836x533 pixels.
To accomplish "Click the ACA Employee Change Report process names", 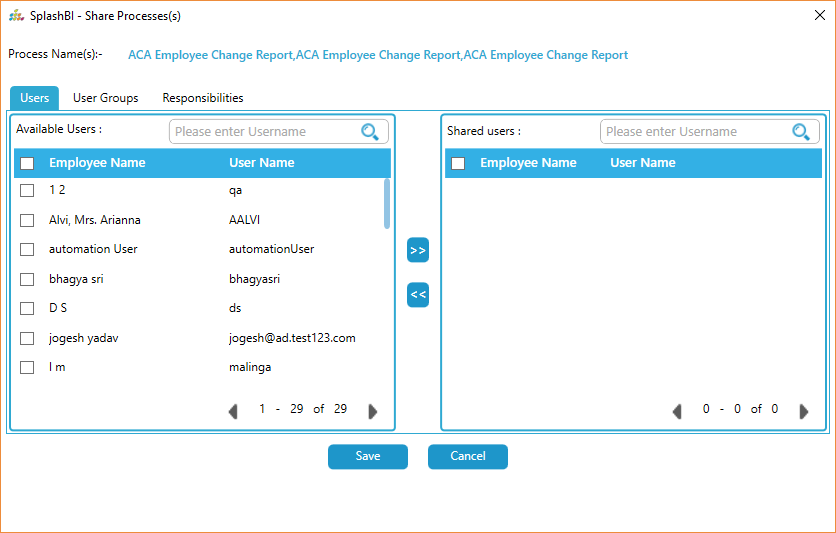I will [378, 55].
